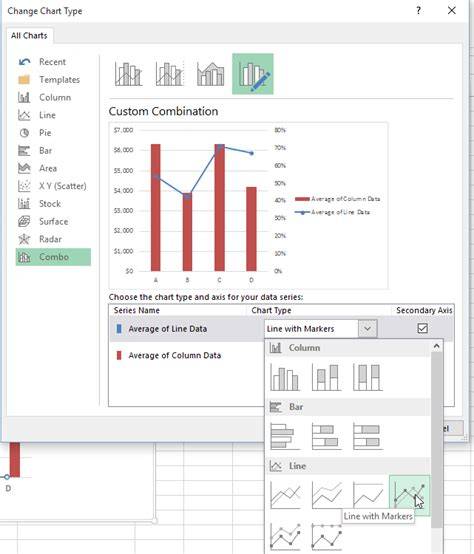Open the Help question mark button
474x554 pixels.
(x=419, y=11)
